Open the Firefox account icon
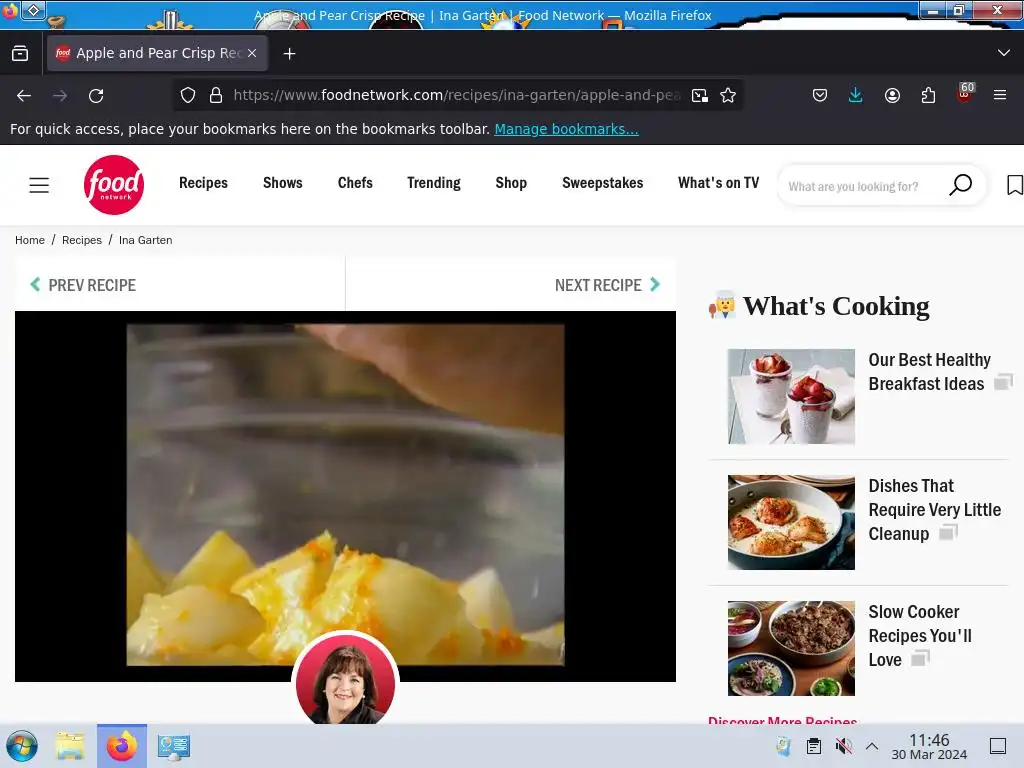 [x=892, y=95]
